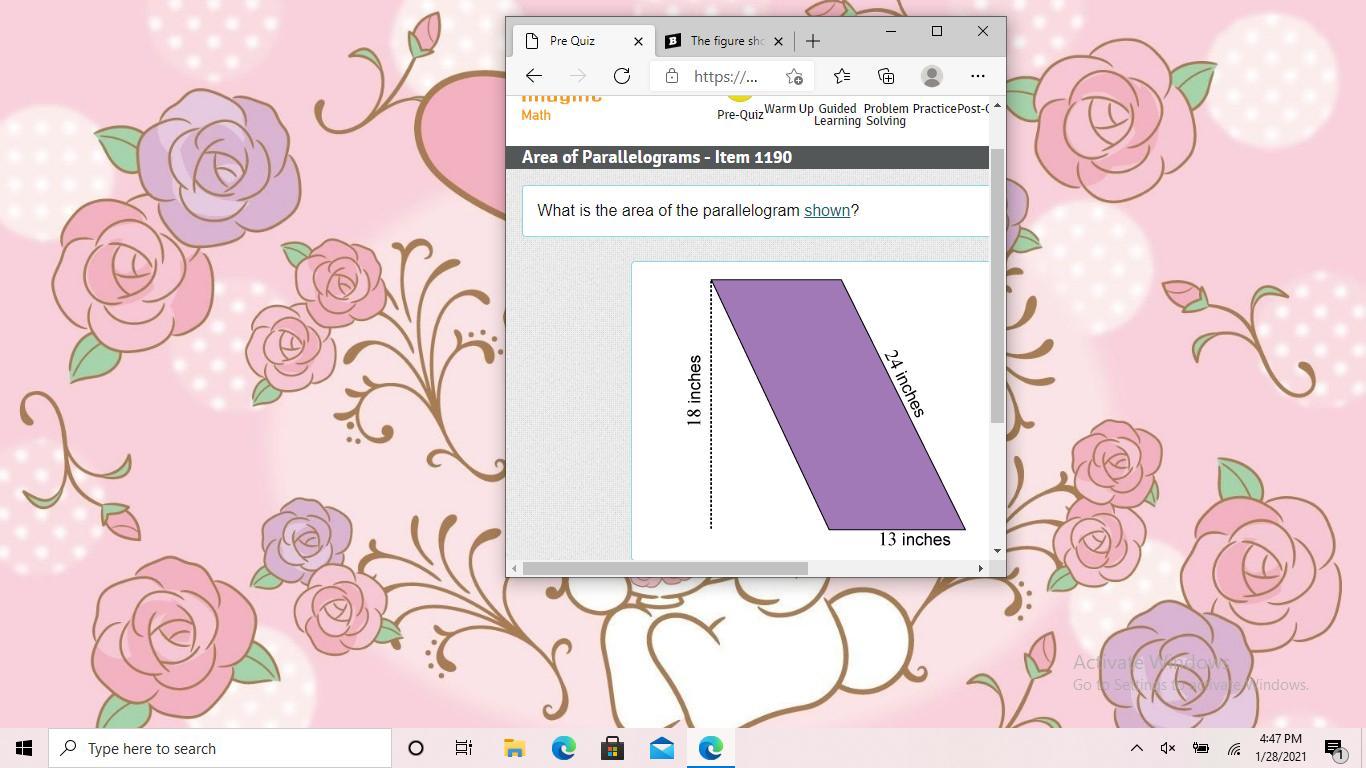Viewport: 1366px width, 768px height.
Task: Switch to the active Edge window icon
Action: pyautogui.click(x=711, y=748)
